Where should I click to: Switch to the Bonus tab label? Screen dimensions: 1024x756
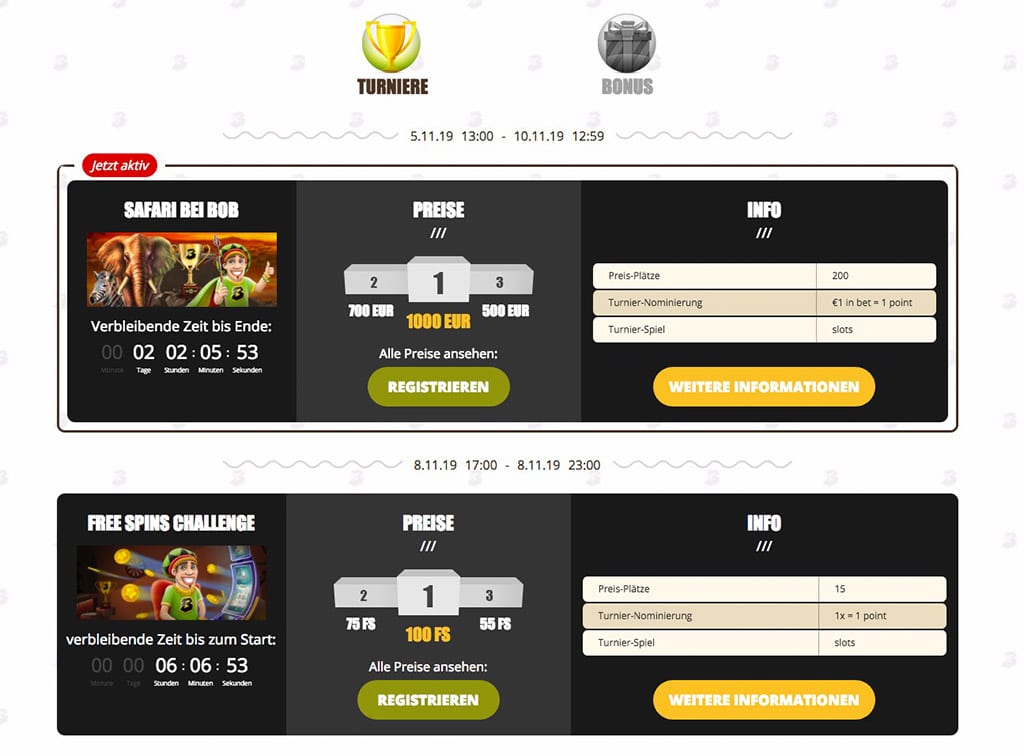[x=627, y=87]
